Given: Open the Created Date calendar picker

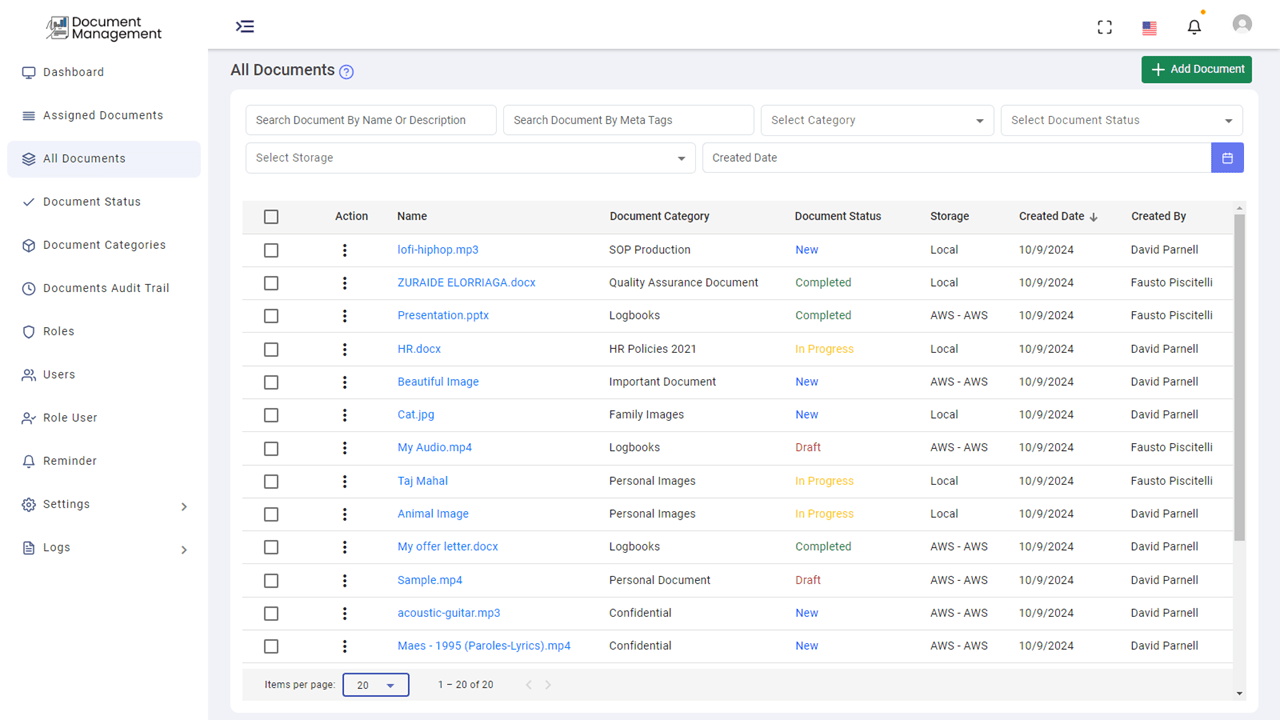Looking at the screenshot, I should pos(1227,158).
